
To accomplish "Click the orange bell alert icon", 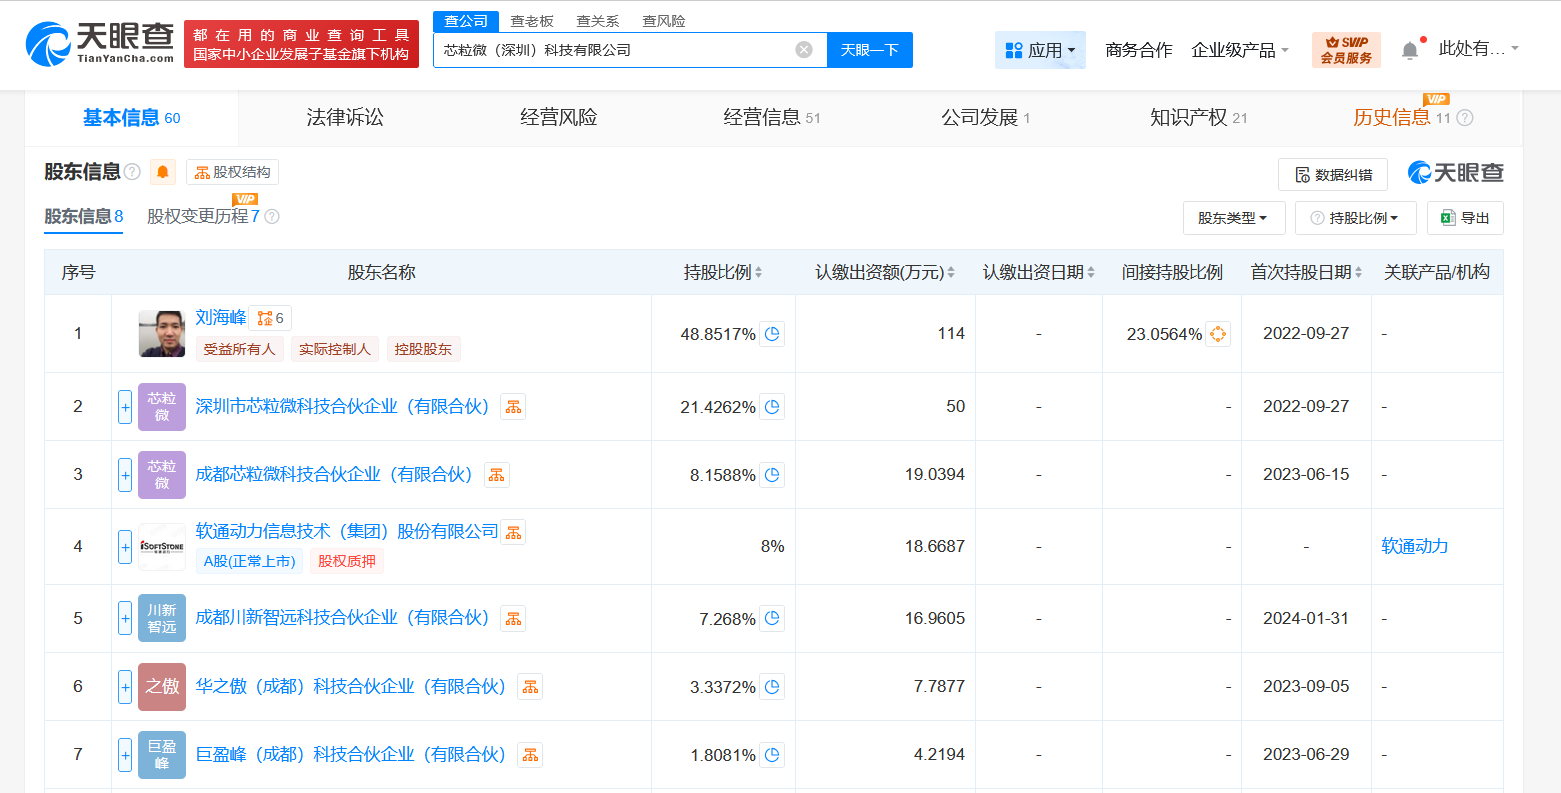I will click(163, 172).
